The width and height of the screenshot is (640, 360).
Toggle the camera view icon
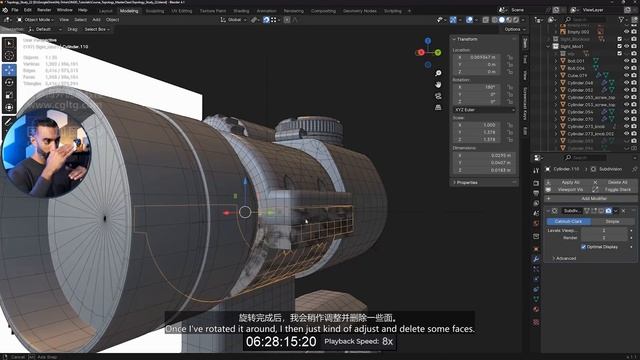click(x=438, y=96)
